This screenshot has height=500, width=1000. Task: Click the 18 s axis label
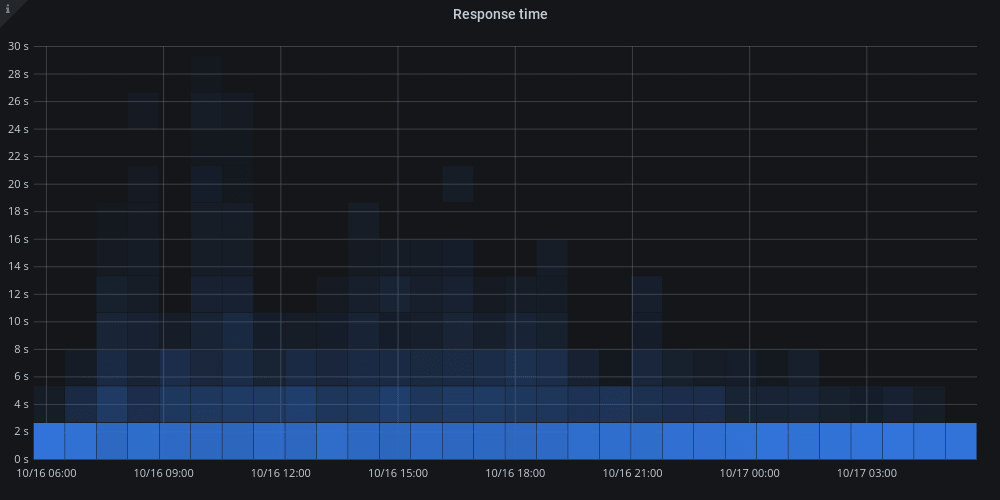tap(18, 211)
